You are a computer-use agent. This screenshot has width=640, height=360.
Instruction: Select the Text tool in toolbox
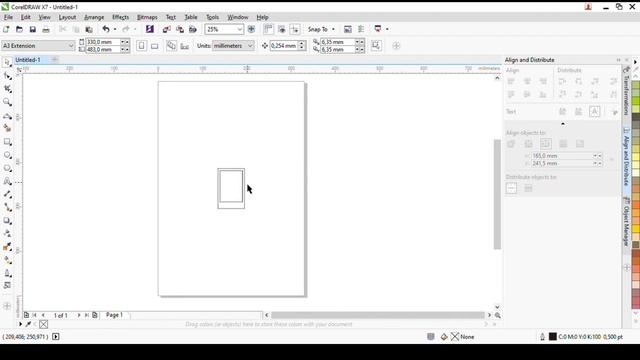pos(7,181)
